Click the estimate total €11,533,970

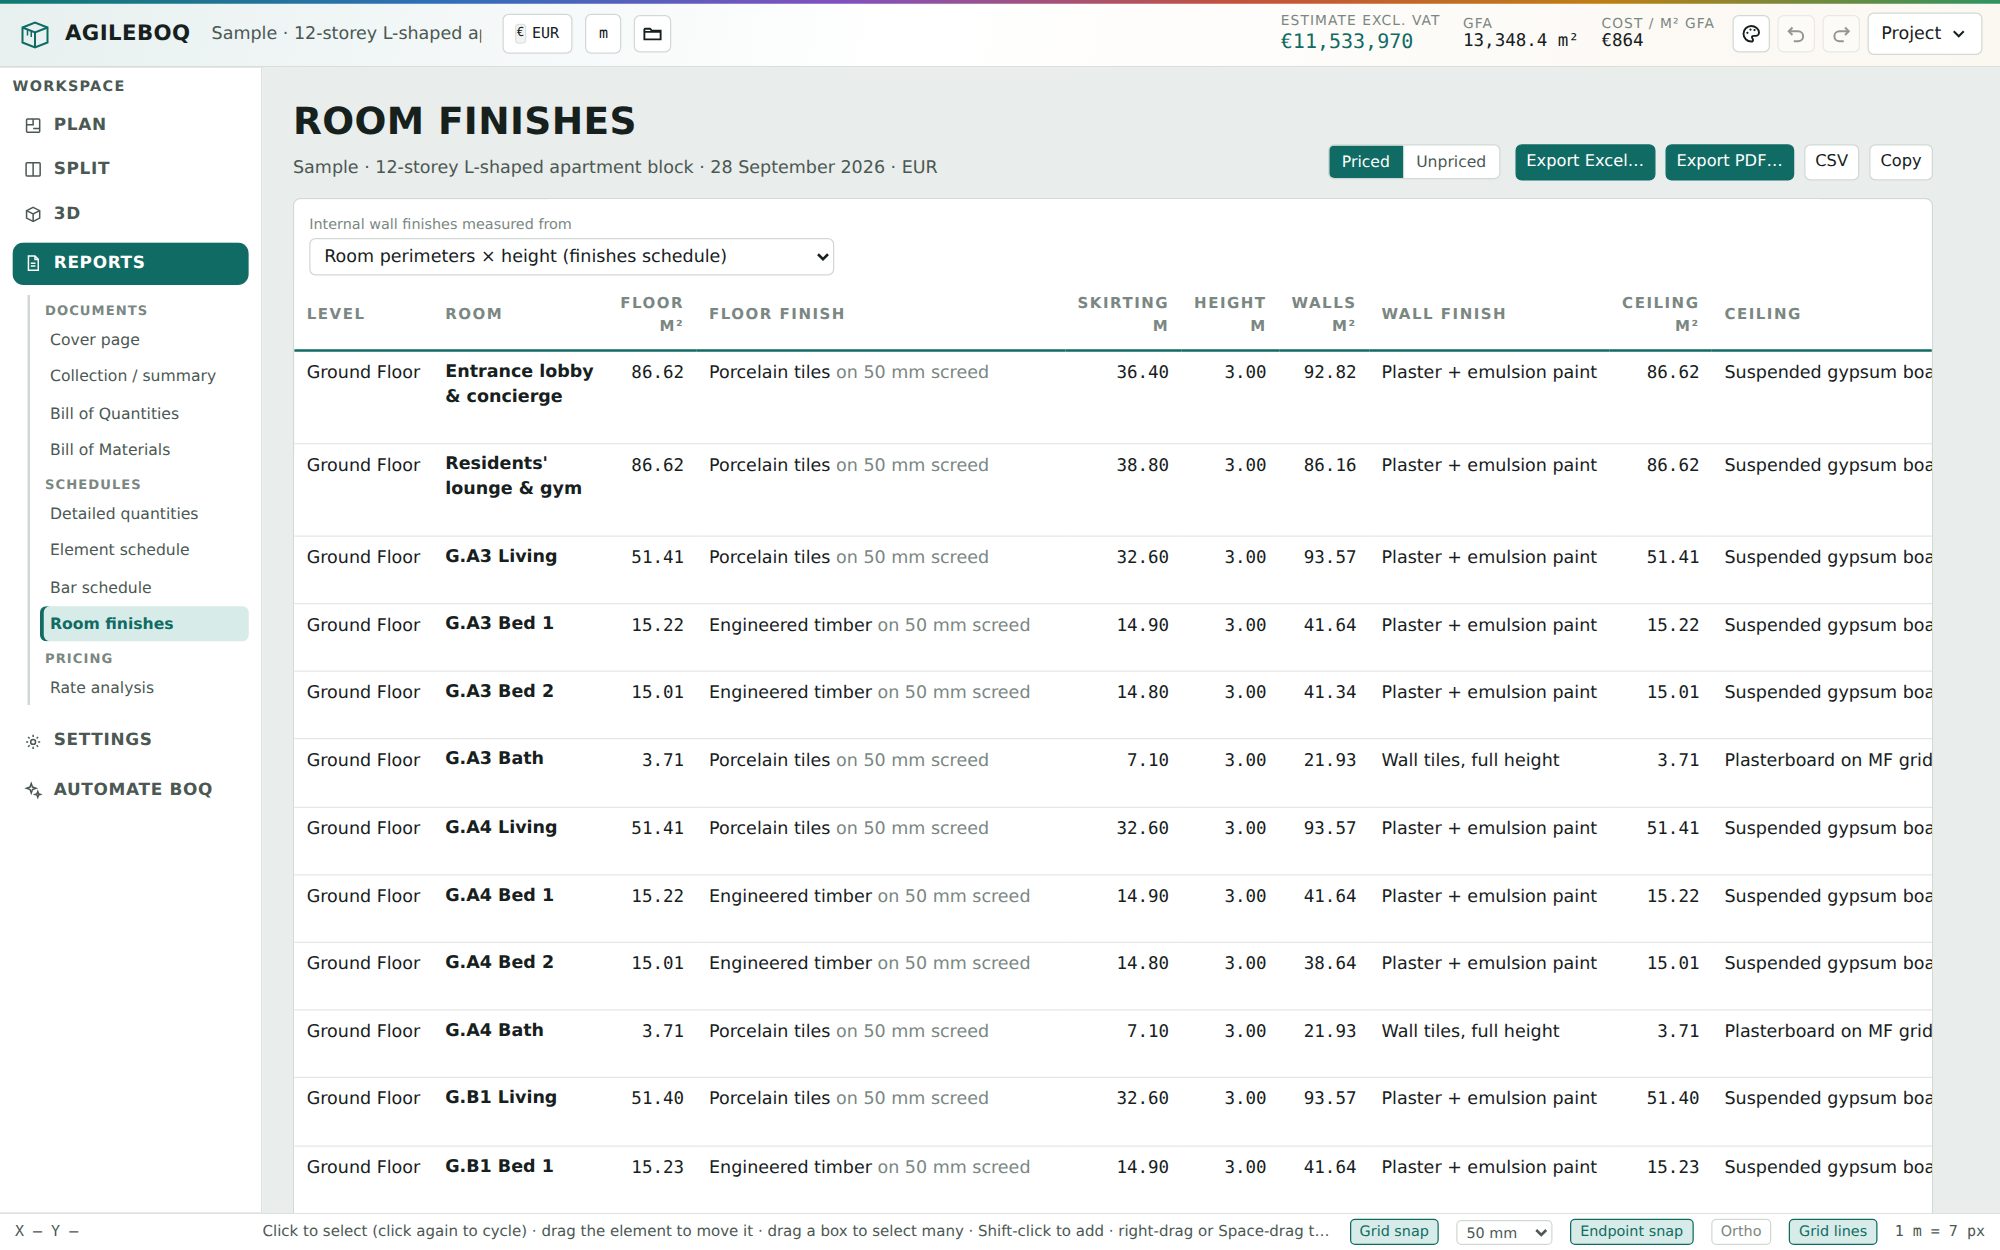(1346, 42)
